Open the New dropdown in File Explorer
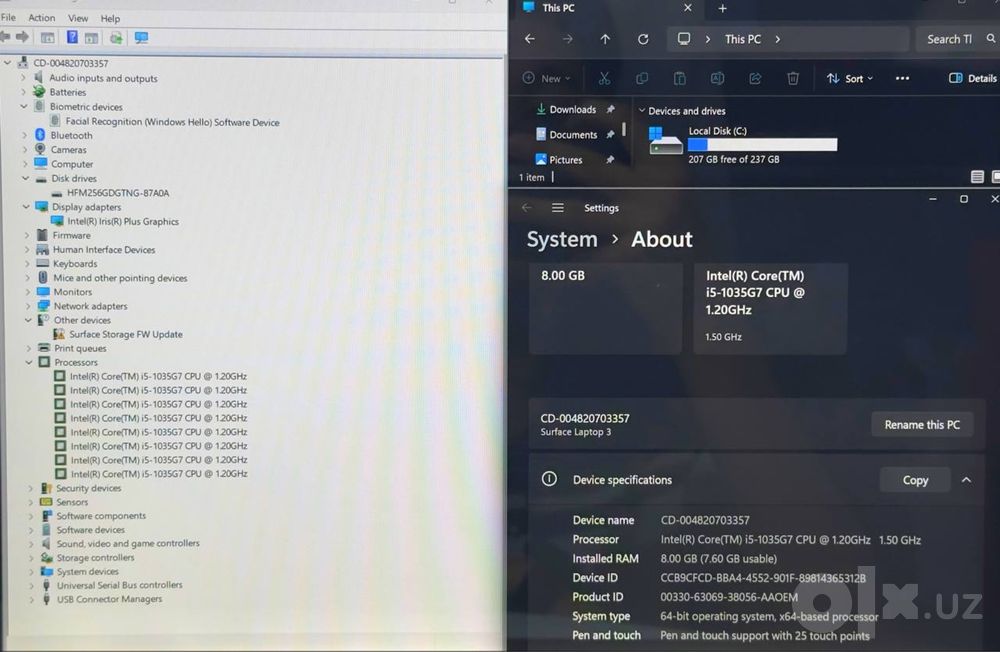This screenshot has height=652, width=1000. click(547, 78)
